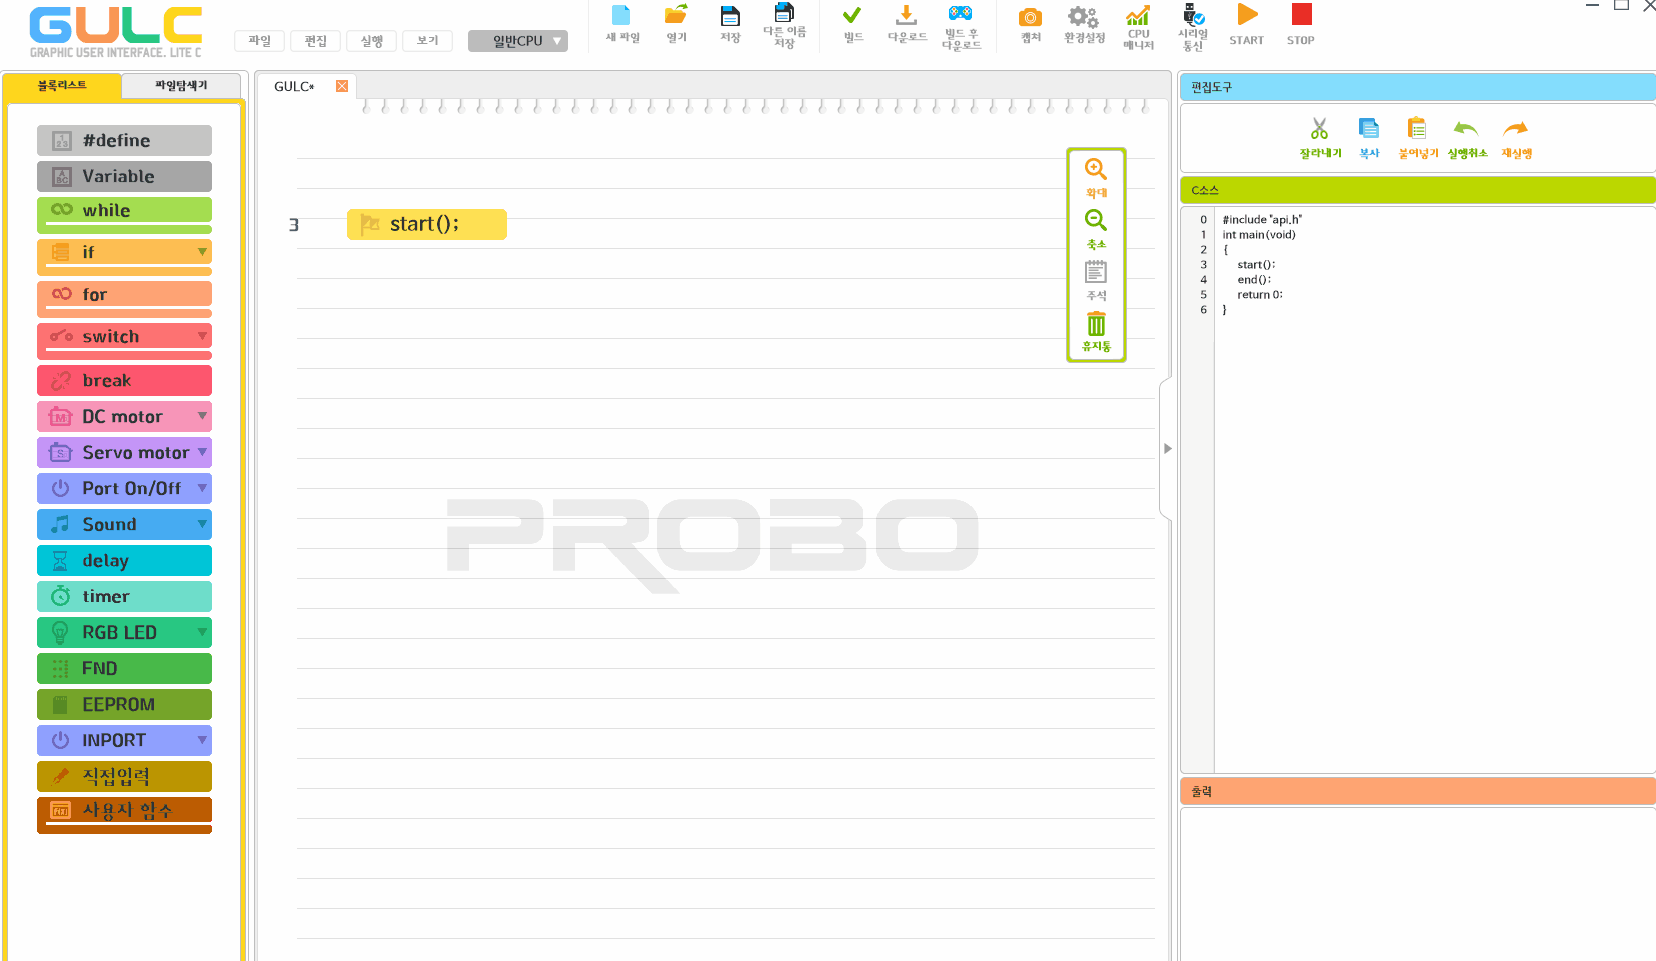
Task: Click the C소스 panel header
Action: coord(1418,190)
